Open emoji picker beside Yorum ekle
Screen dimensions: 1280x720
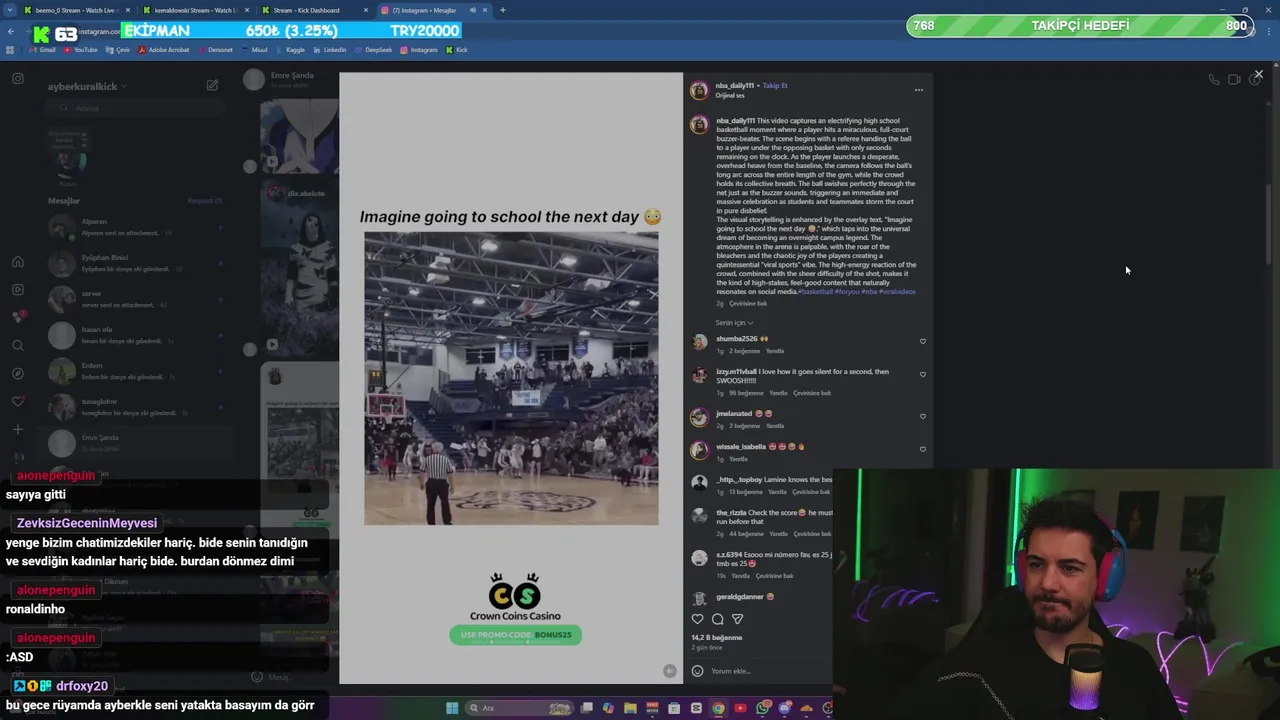pos(698,671)
